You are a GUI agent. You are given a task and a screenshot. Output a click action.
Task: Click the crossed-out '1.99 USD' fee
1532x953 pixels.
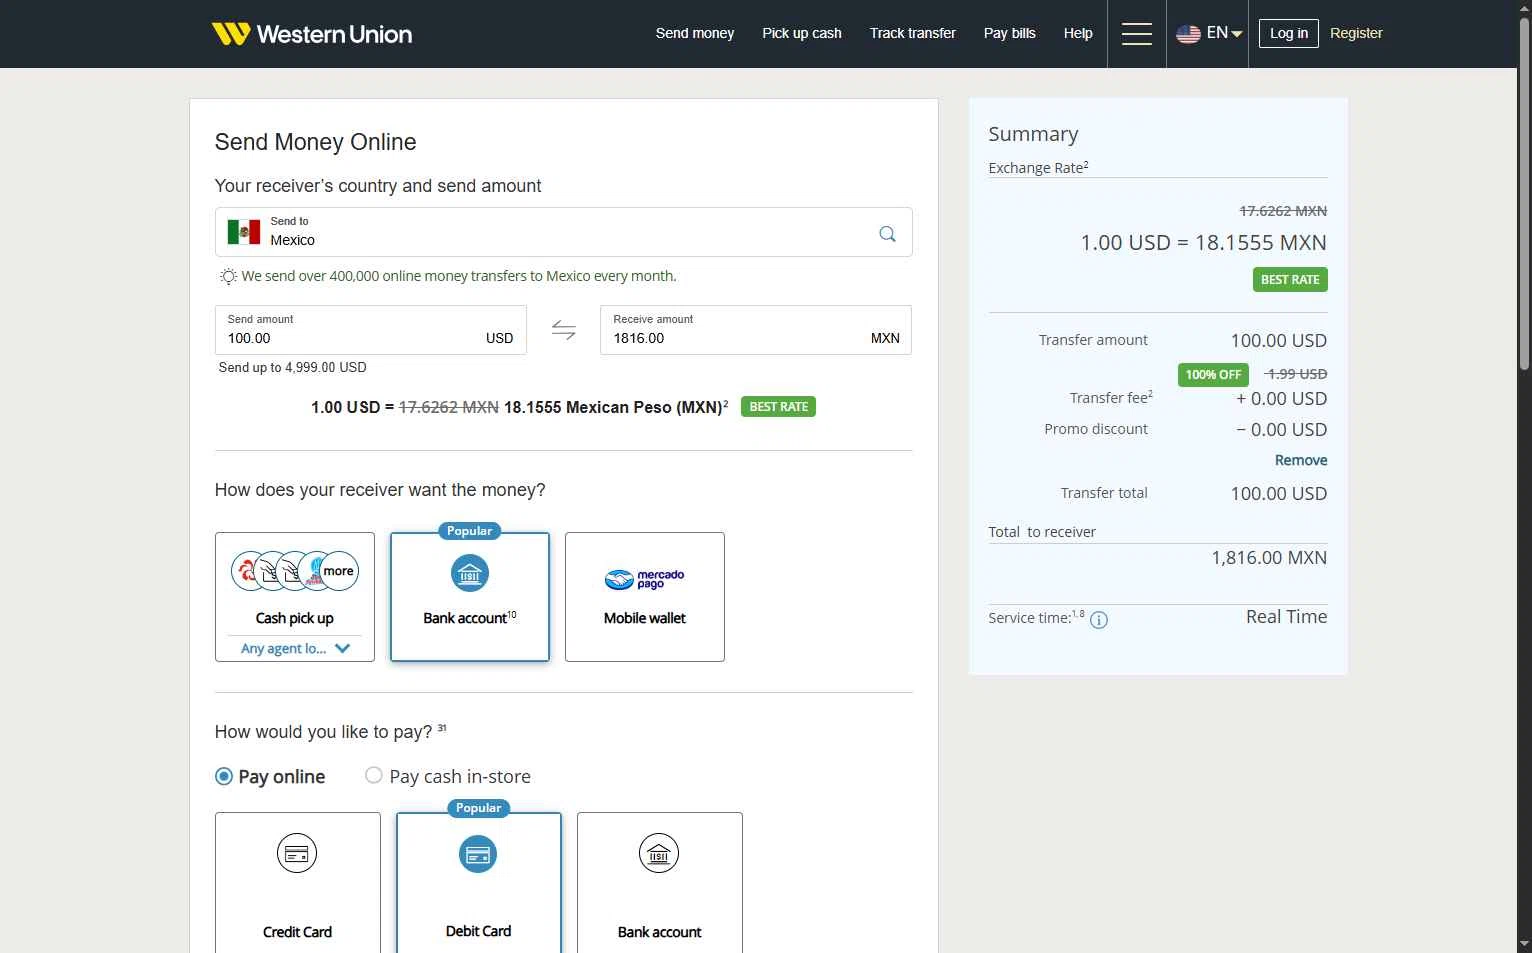[1296, 374]
